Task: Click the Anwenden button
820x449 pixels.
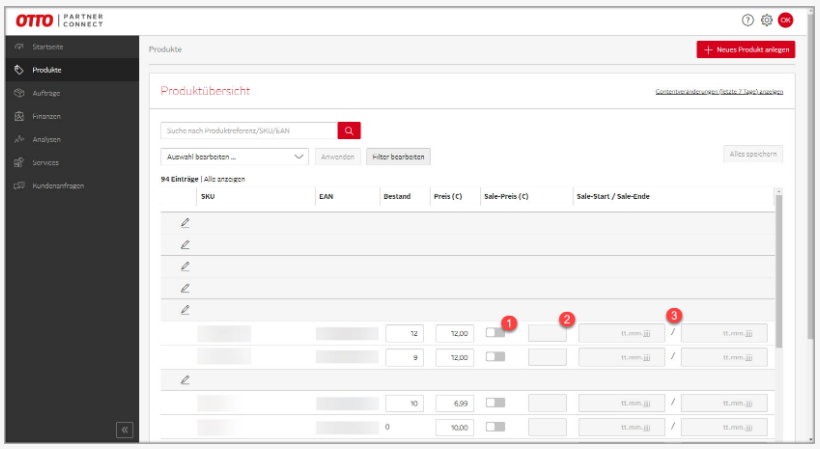Action: coord(338,157)
